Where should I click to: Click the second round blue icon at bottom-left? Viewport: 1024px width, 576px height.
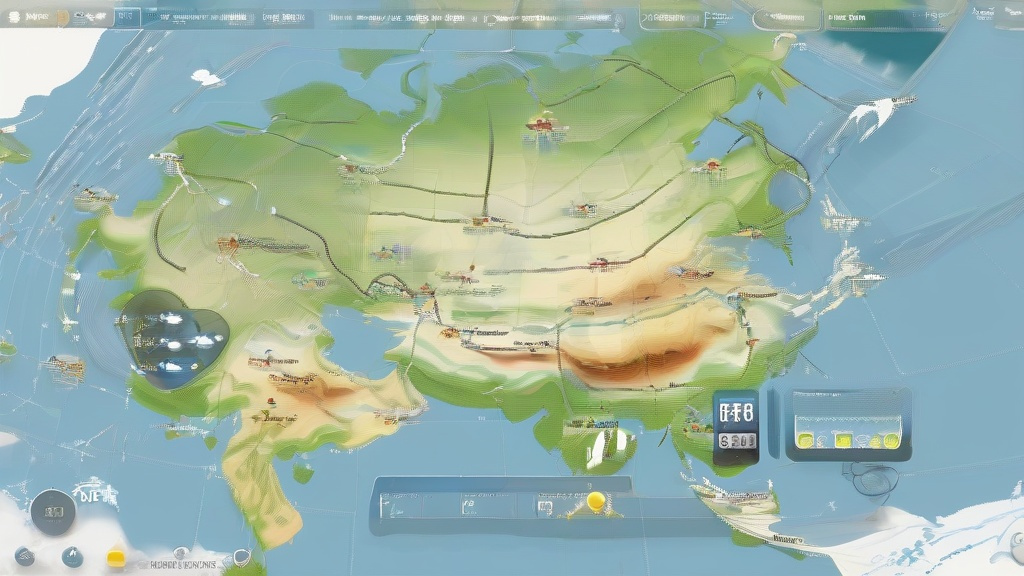(x=72, y=557)
